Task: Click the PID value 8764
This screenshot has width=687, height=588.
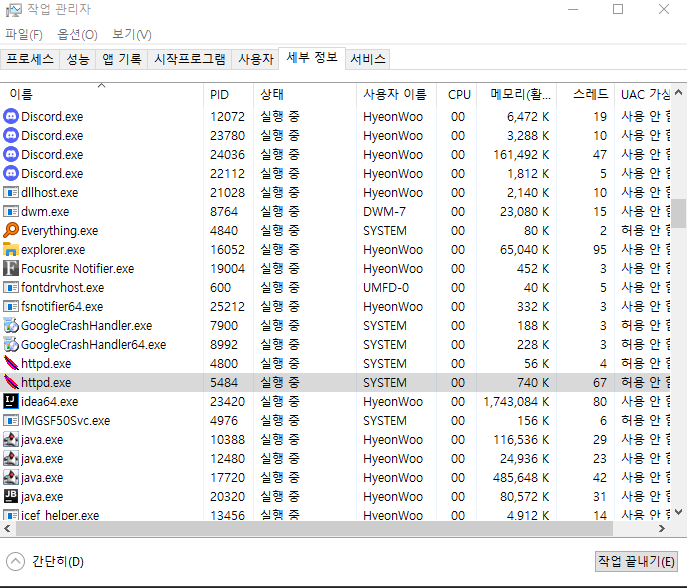Action: 224,211
